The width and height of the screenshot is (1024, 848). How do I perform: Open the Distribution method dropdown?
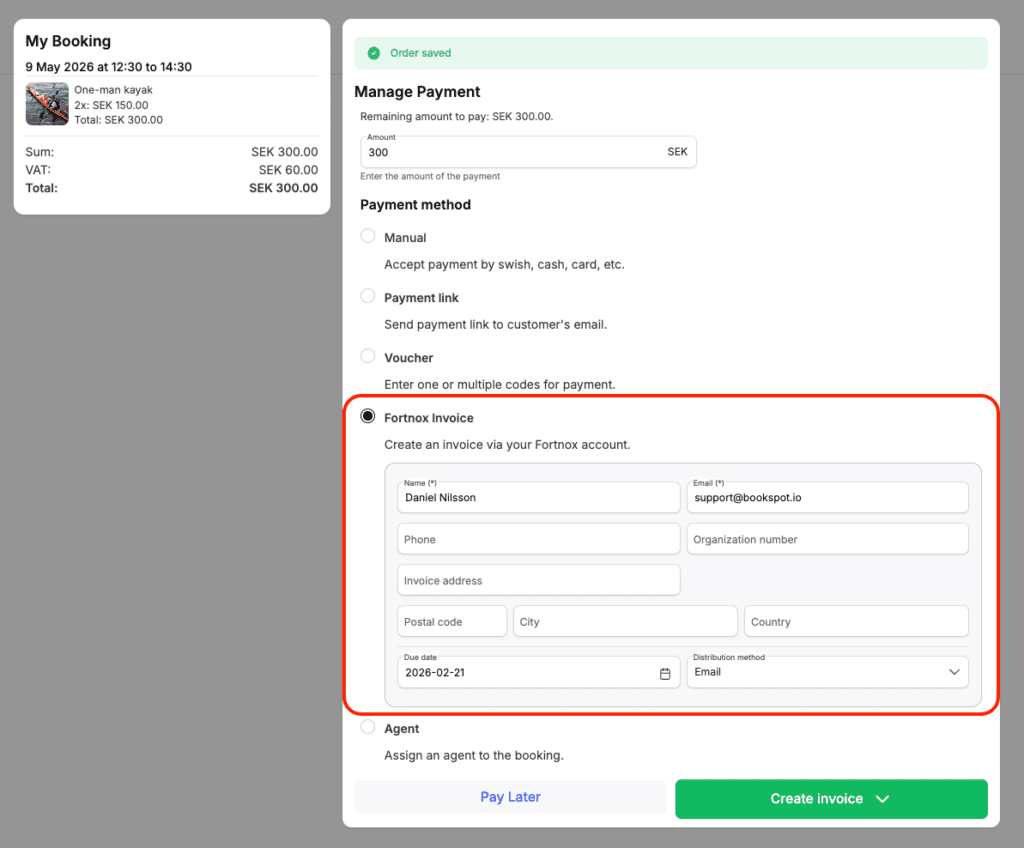click(x=827, y=672)
